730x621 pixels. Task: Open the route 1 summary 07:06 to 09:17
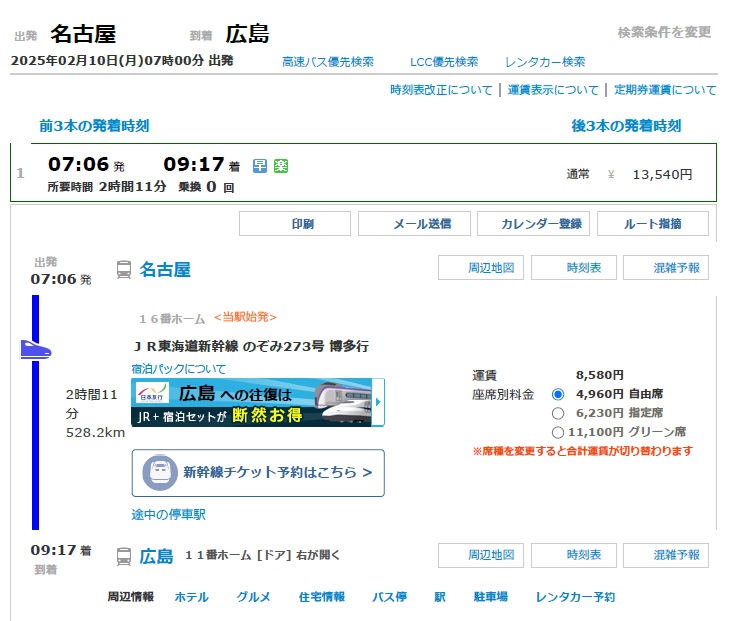tap(363, 173)
